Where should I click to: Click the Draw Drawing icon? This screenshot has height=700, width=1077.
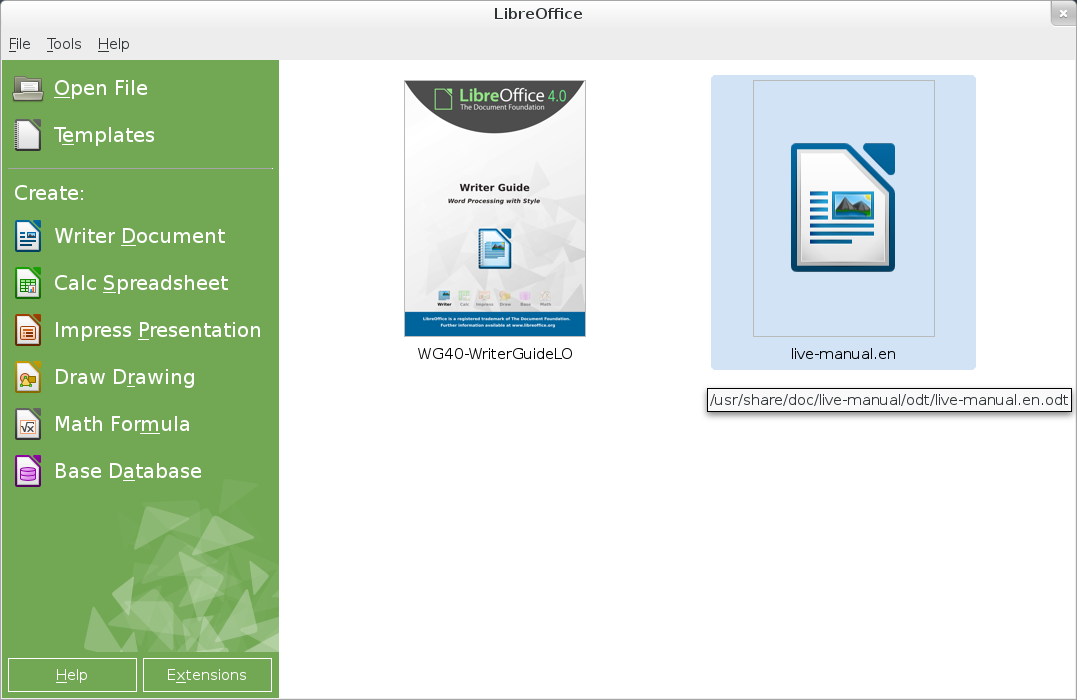coord(28,377)
